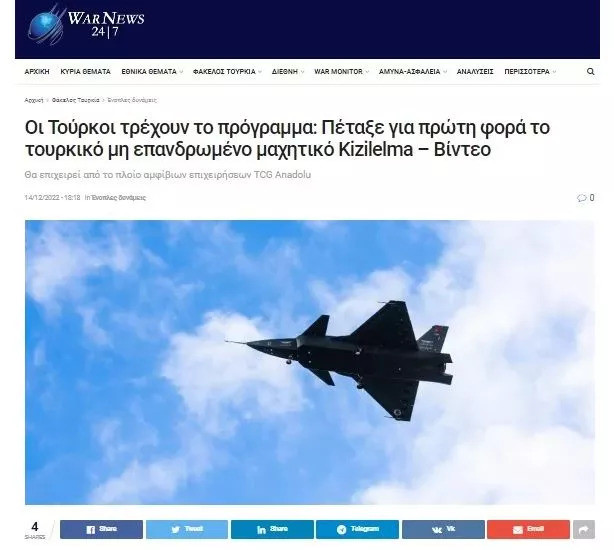
Task: Share article via Facebook button
Action: [101, 529]
